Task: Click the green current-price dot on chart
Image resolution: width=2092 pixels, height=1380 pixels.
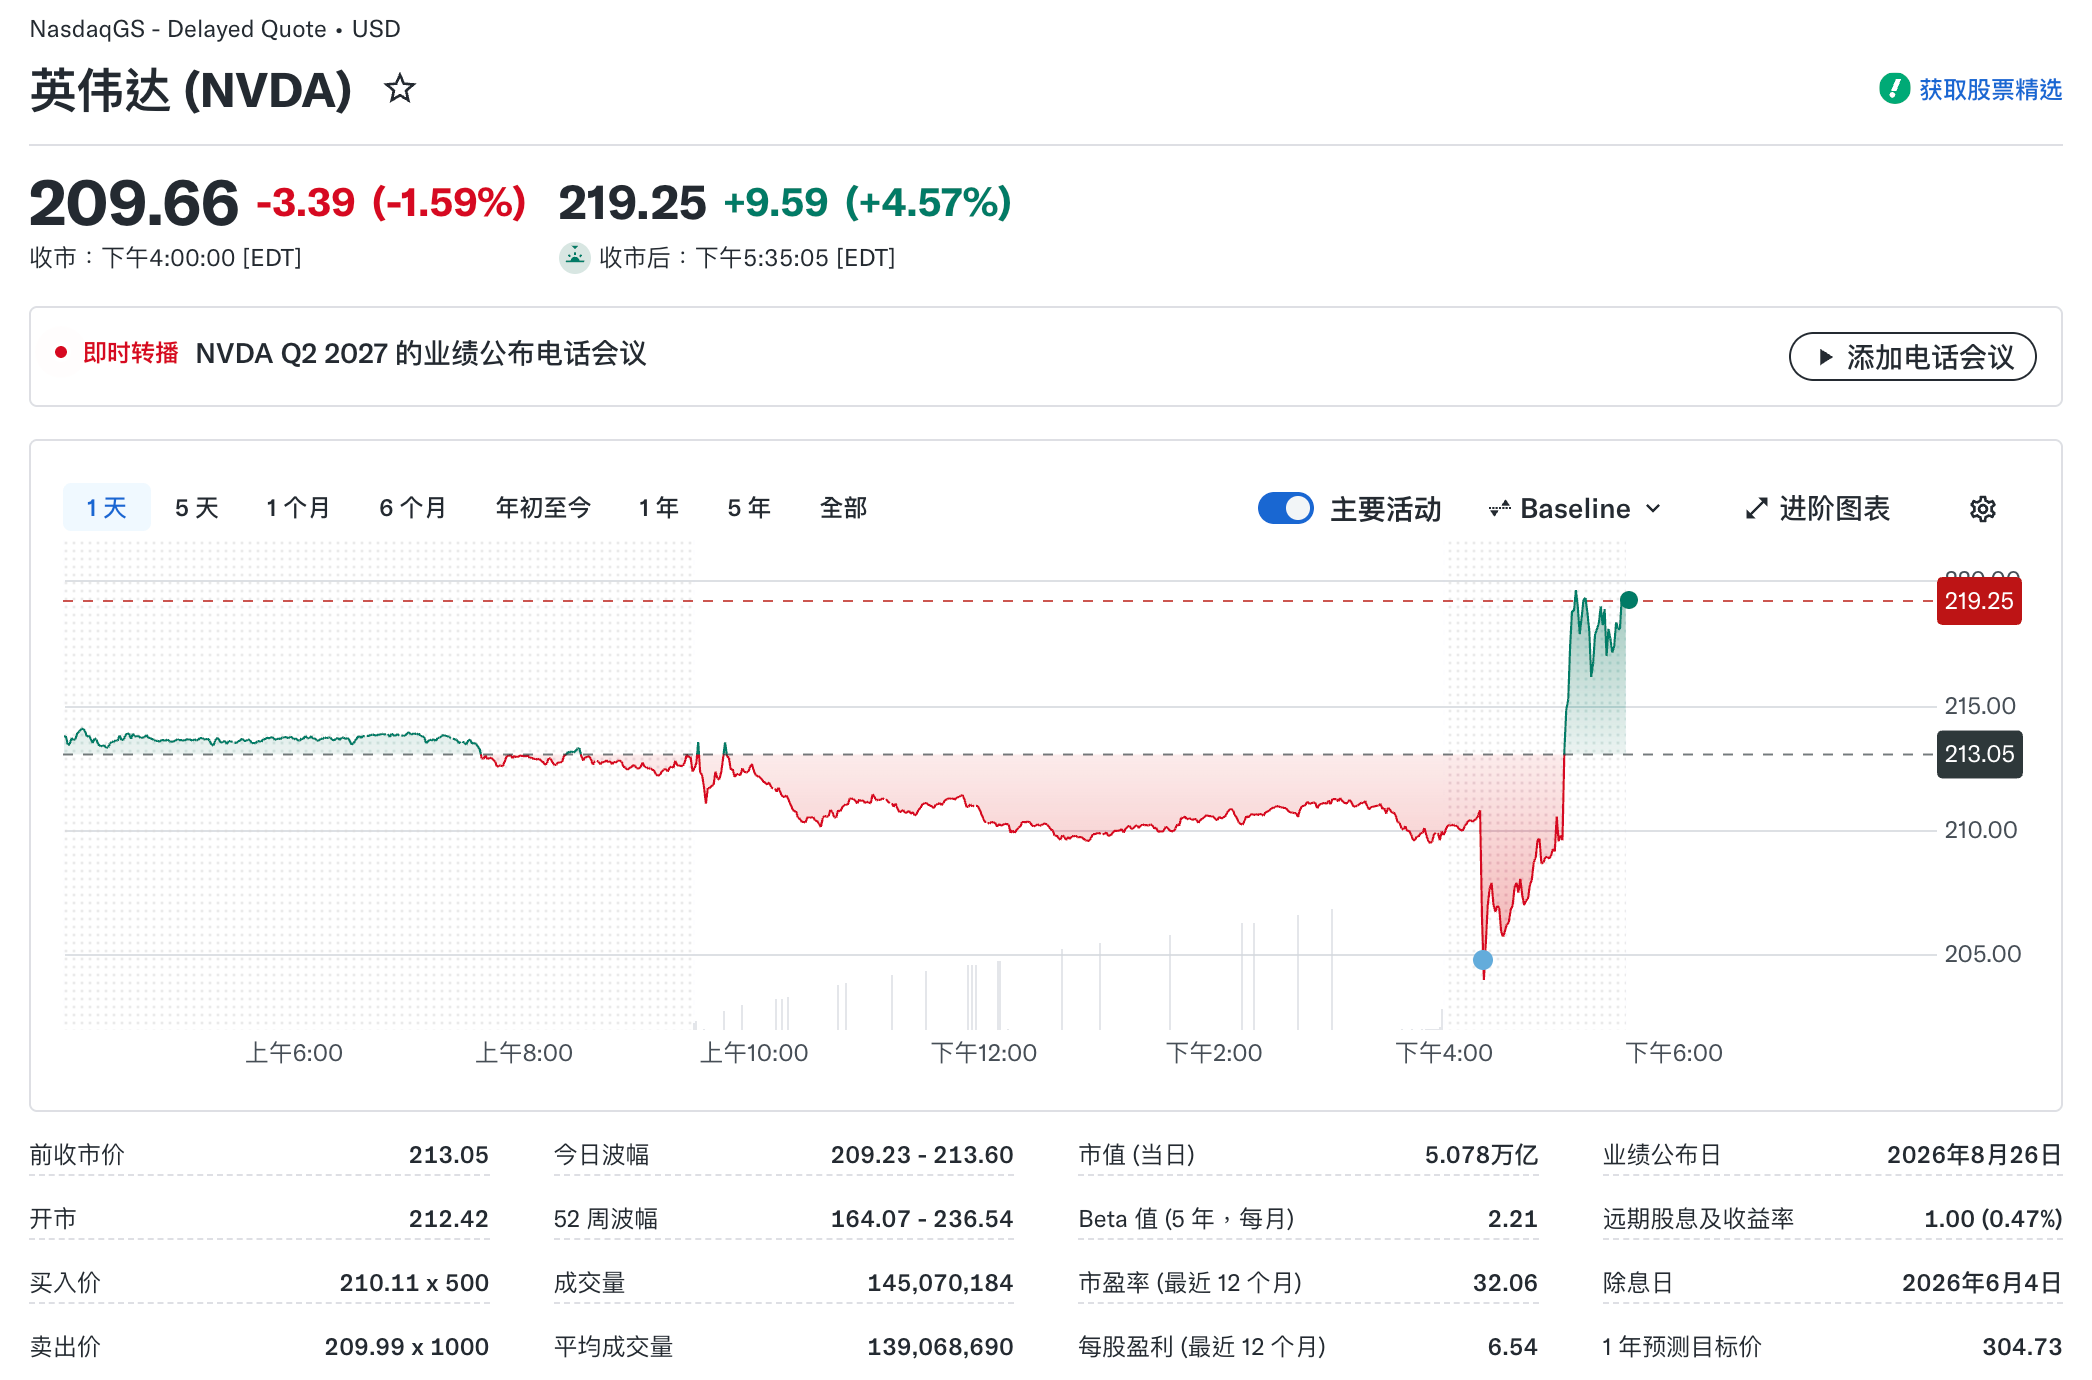Action: (x=1629, y=600)
